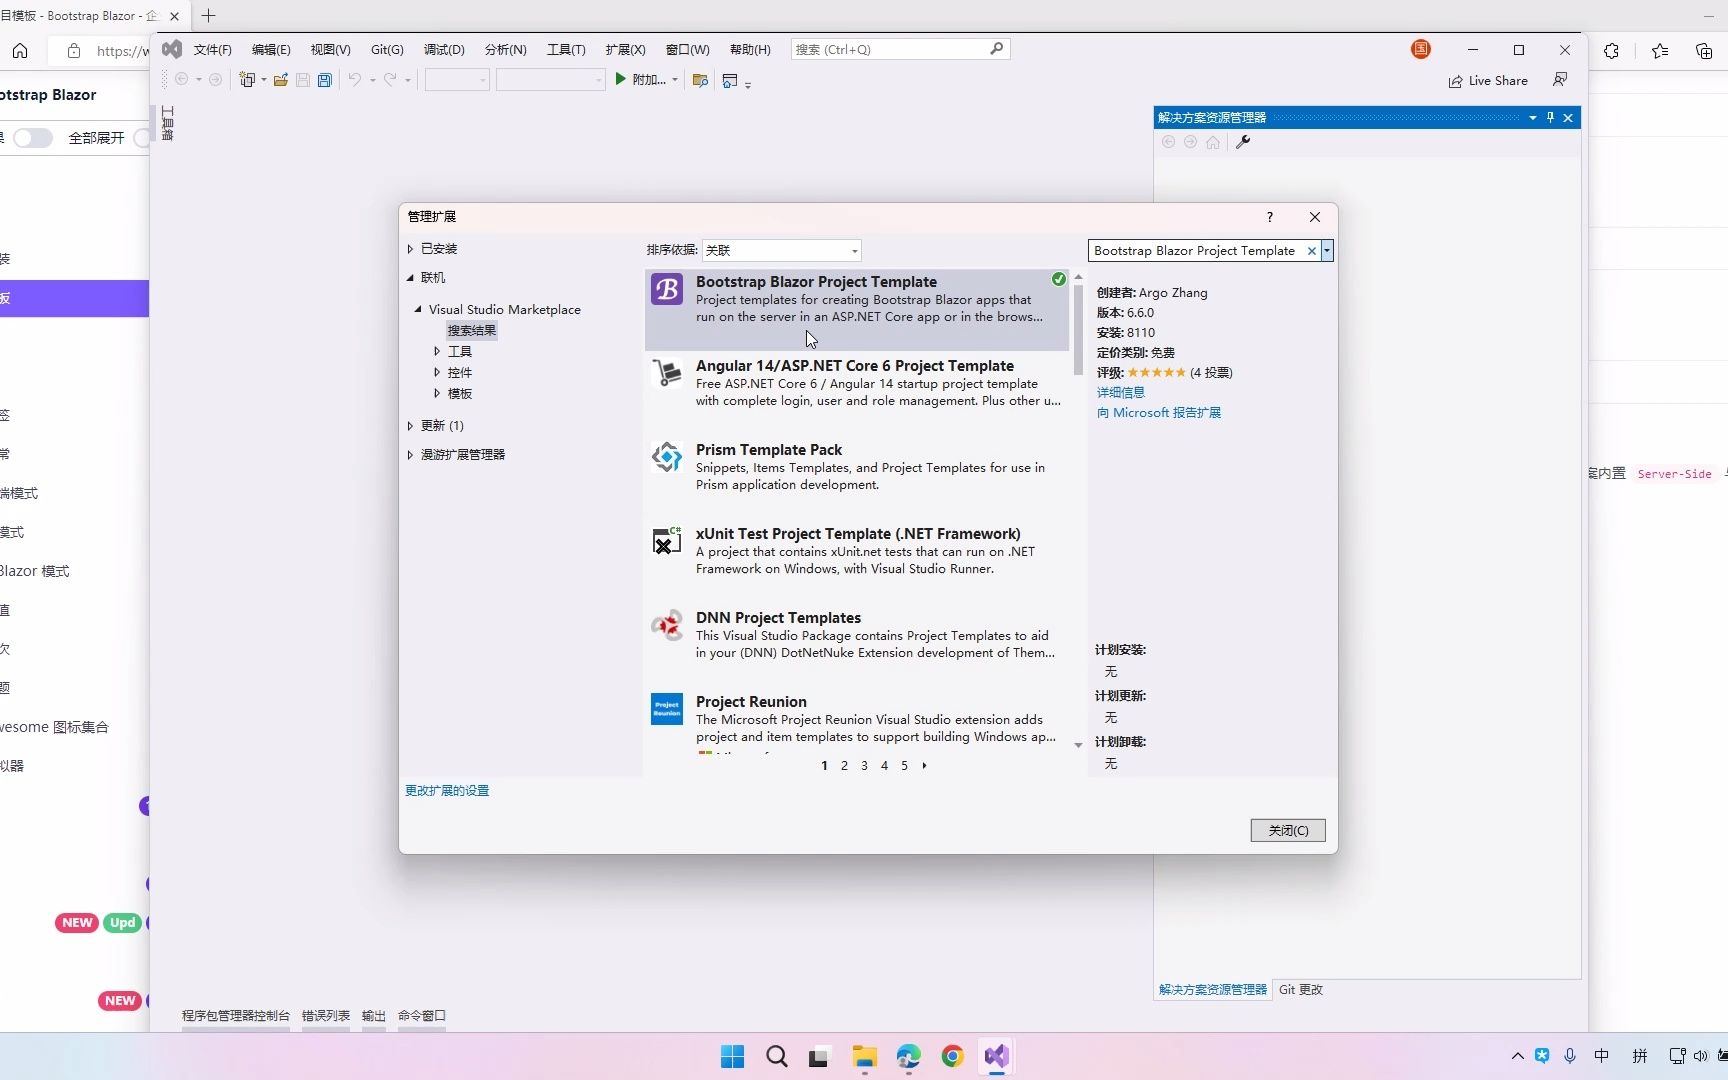Open the 详细信息 link for Bootstrap Blazor
Viewport: 1728px width, 1080px height.
pos(1121,392)
